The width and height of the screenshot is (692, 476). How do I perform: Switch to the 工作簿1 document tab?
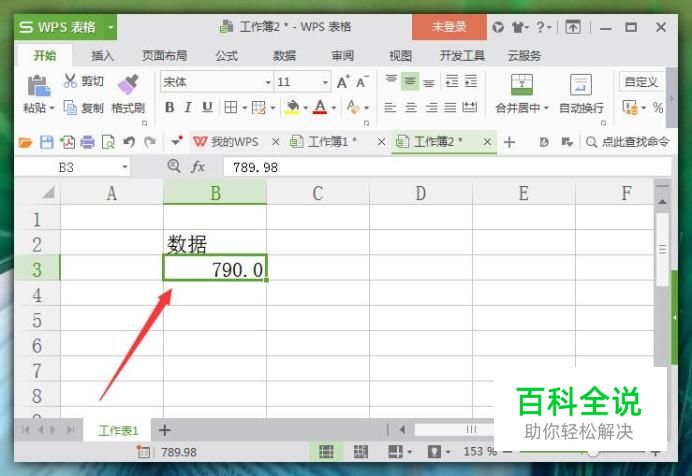pos(331,142)
